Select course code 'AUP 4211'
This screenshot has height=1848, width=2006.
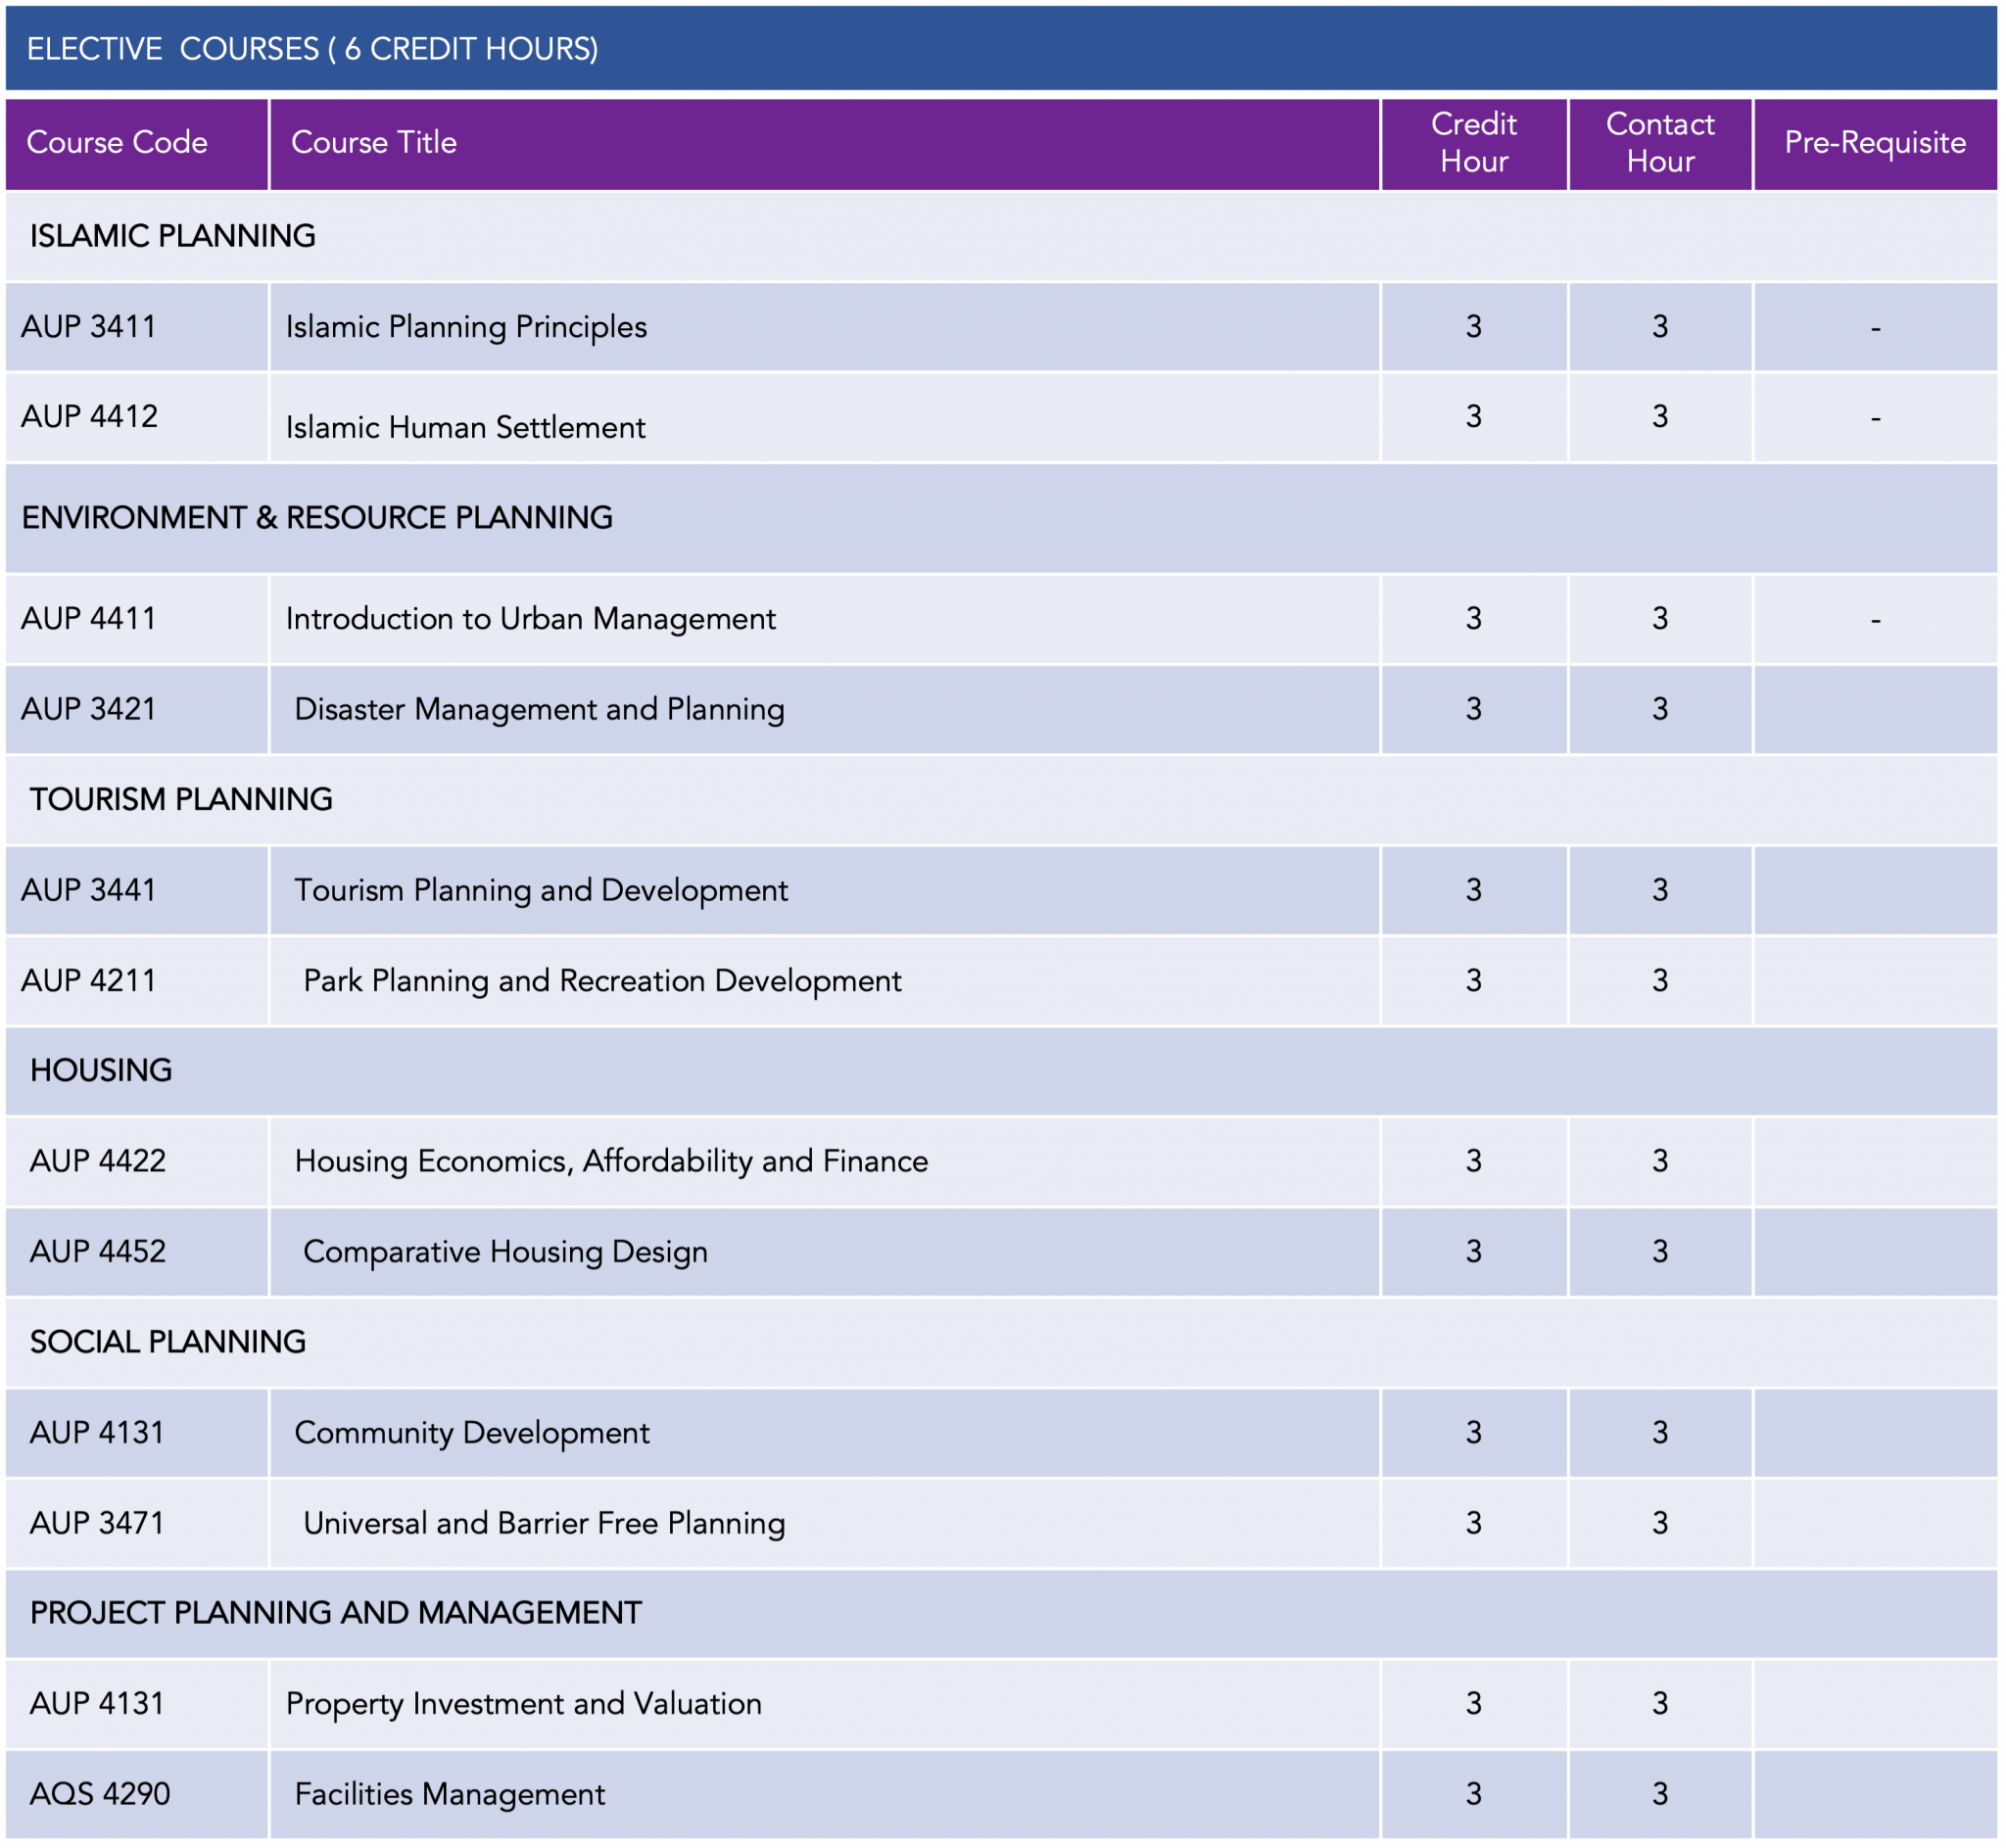coord(89,981)
